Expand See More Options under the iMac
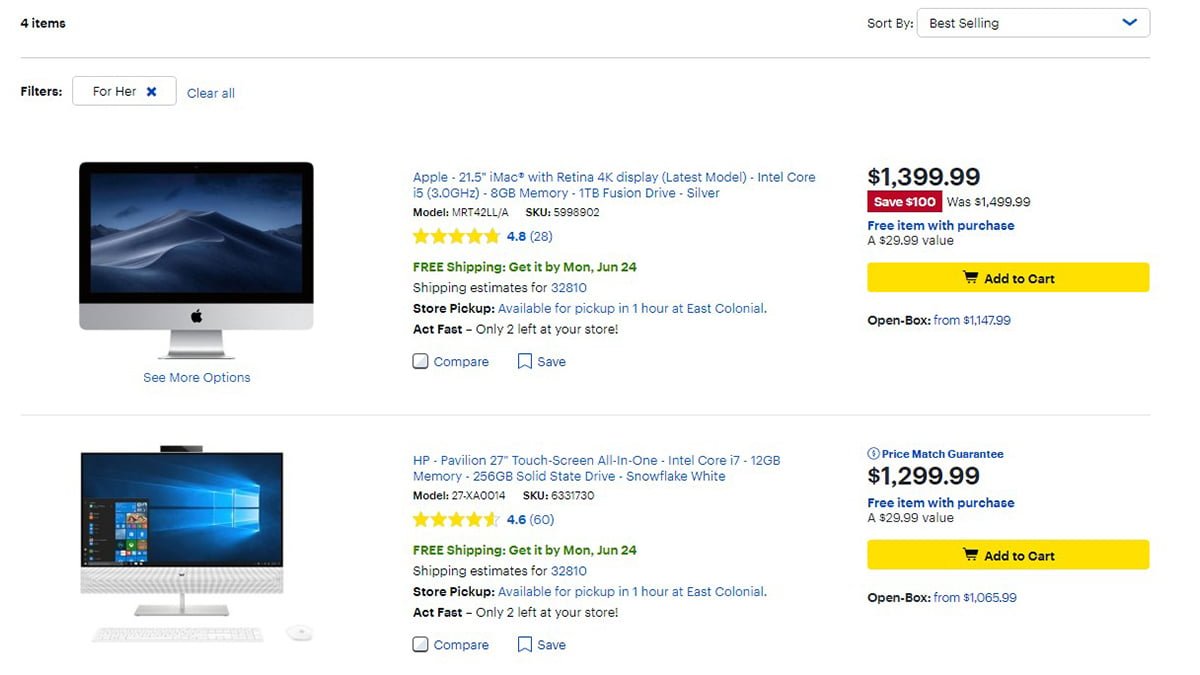The image size is (1200, 675). pyautogui.click(x=197, y=378)
